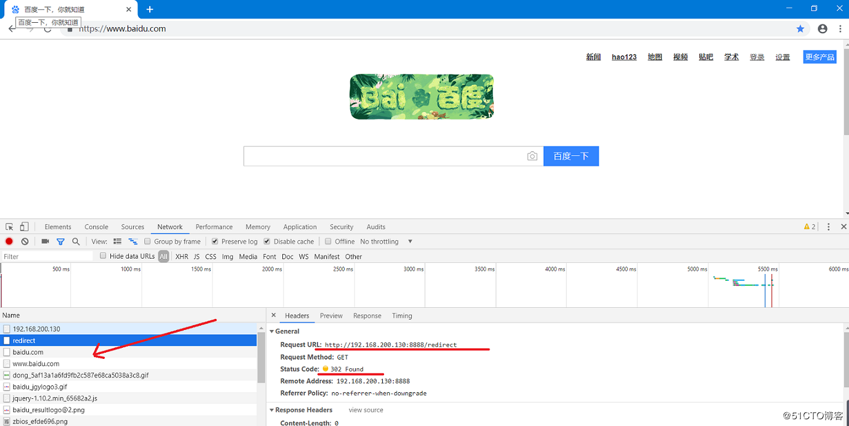This screenshot has height=426, width=849.
Task: Filter requests by Img
Action: [x=227, y=257]
